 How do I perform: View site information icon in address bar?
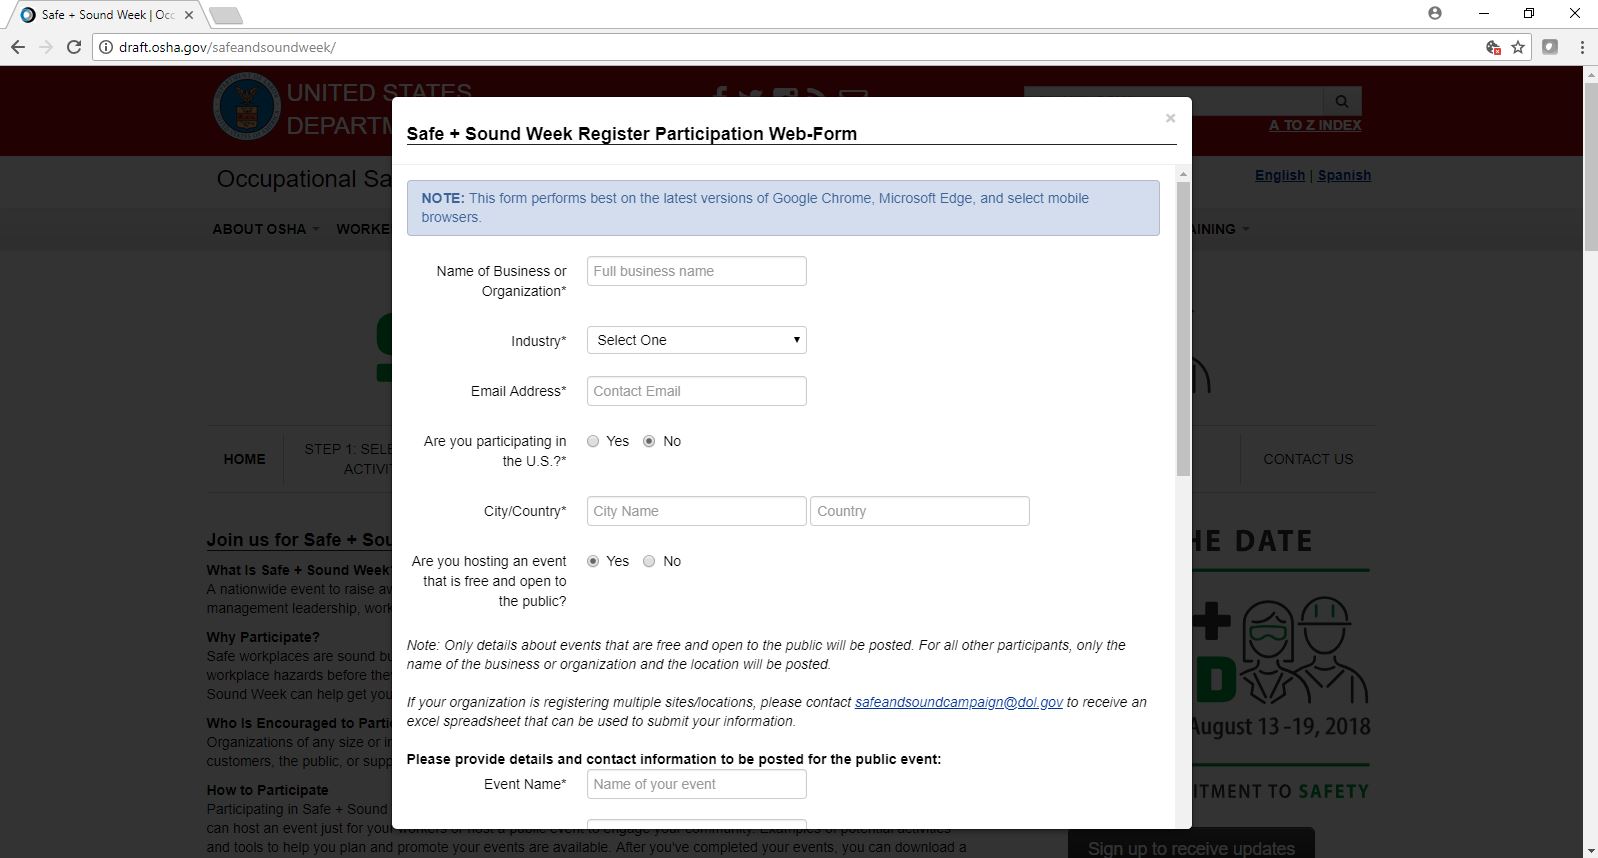(105, 47)
